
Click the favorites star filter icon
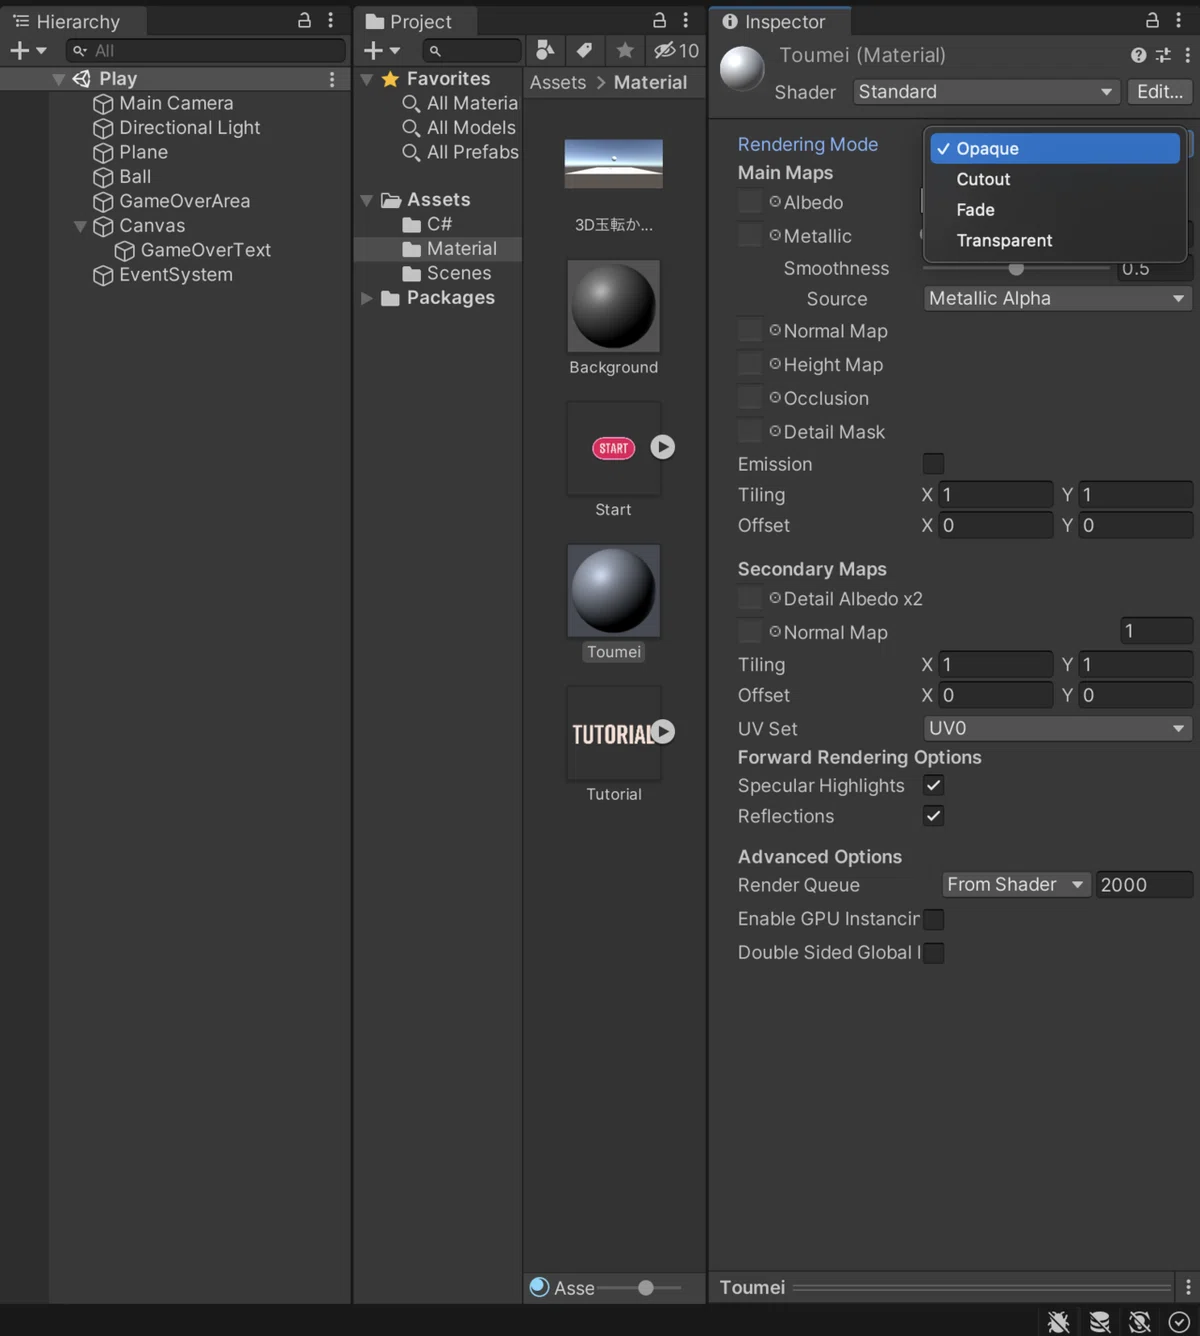(625, 50)
